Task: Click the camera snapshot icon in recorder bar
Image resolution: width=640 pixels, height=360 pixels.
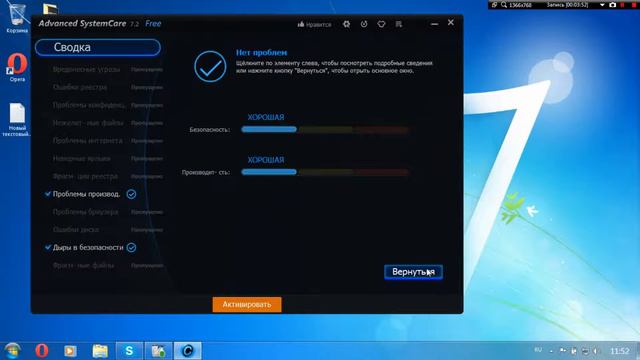Action: point(612,5)
